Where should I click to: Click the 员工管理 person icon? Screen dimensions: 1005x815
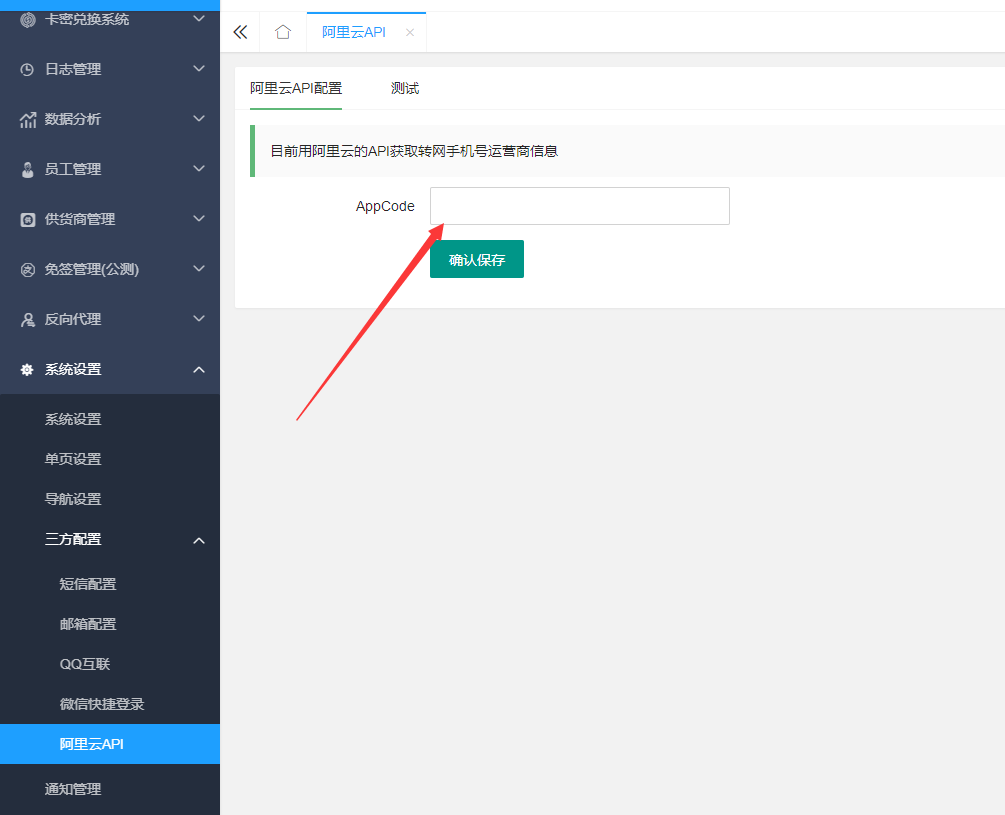pos(28,170)
